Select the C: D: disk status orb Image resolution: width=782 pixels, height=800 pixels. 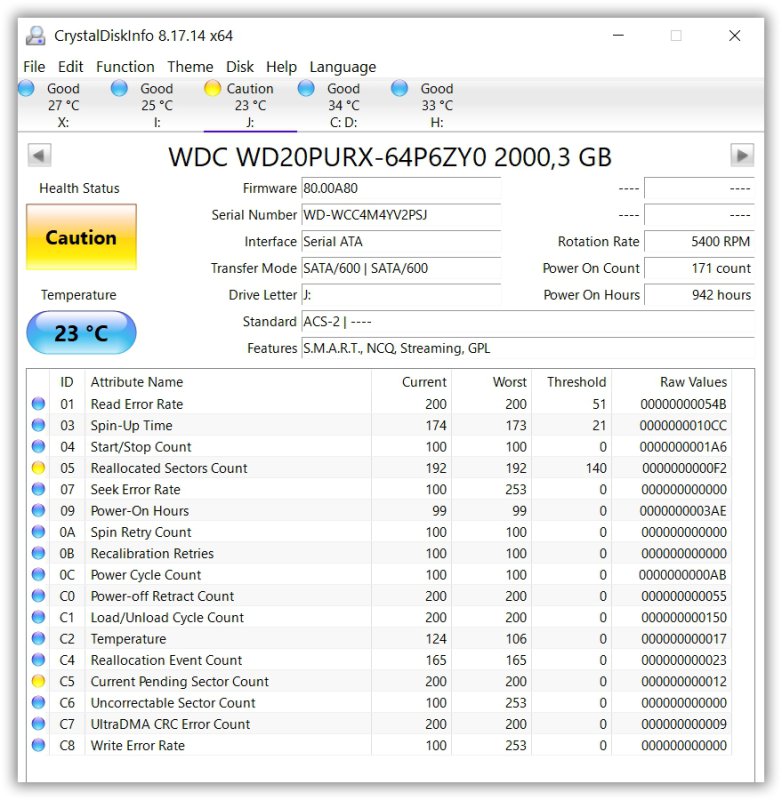(306, 88)
